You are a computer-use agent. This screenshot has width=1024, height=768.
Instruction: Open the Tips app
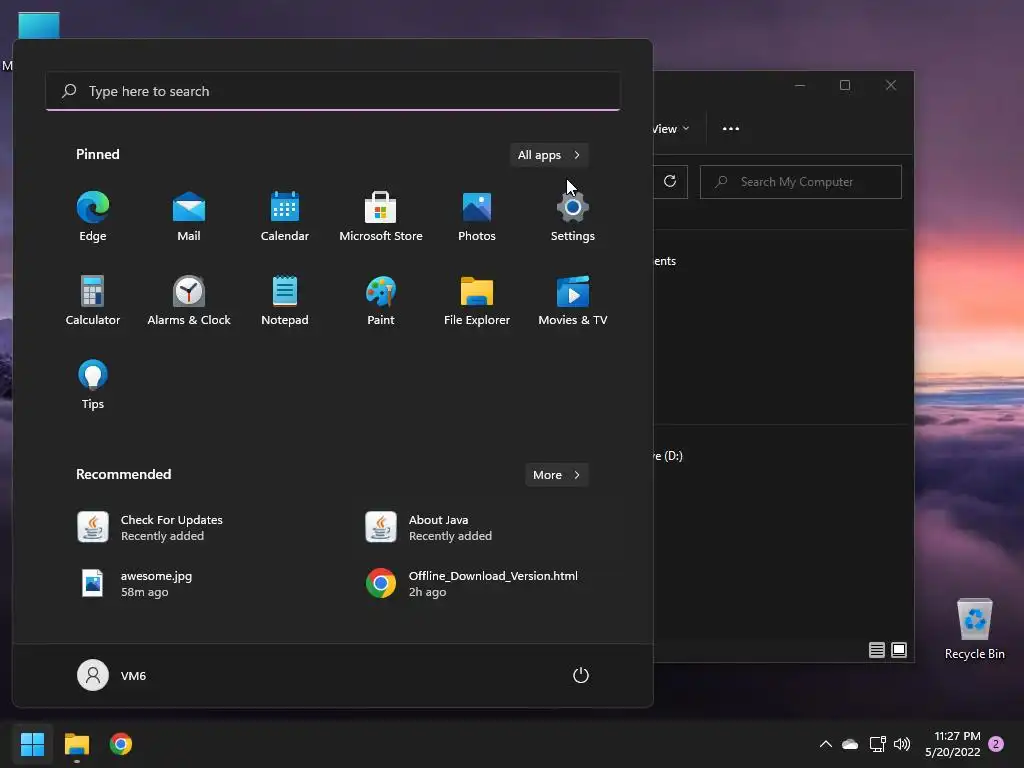tap(93, 385)
